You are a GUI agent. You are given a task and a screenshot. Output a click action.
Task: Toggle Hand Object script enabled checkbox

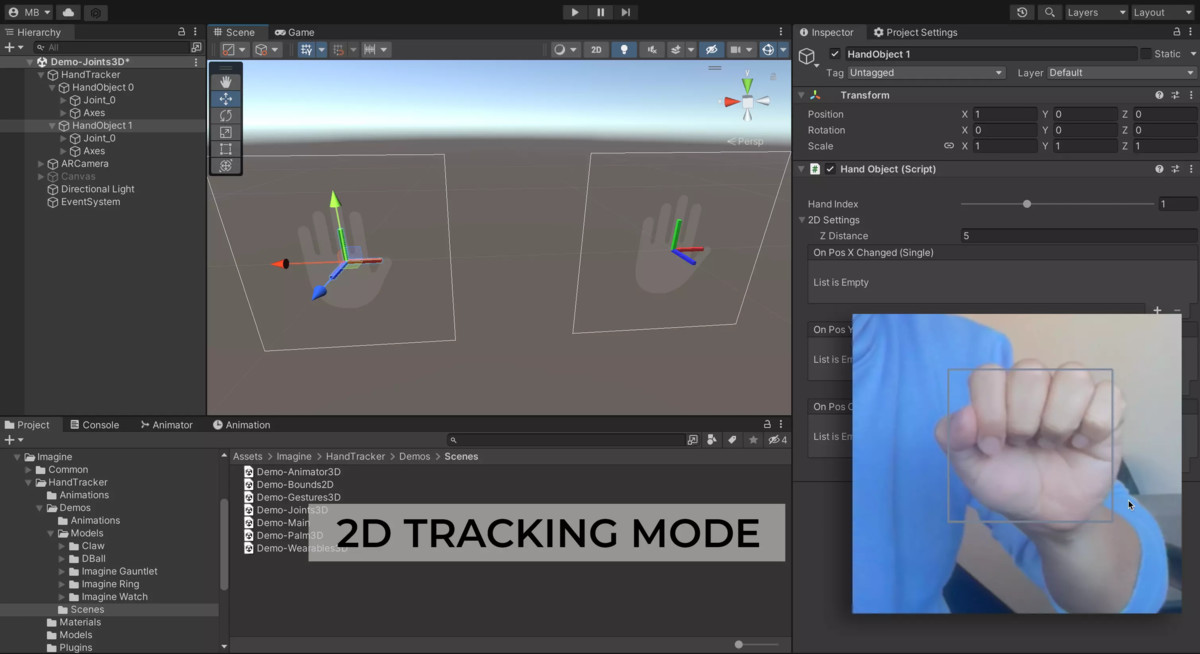point(830,169)
